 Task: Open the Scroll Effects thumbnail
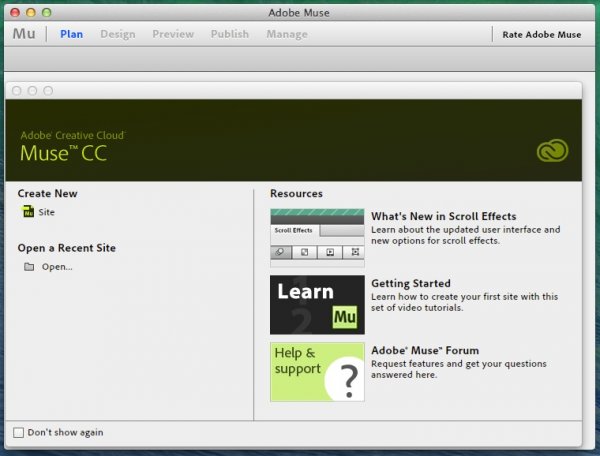click(x=317, y=238)
